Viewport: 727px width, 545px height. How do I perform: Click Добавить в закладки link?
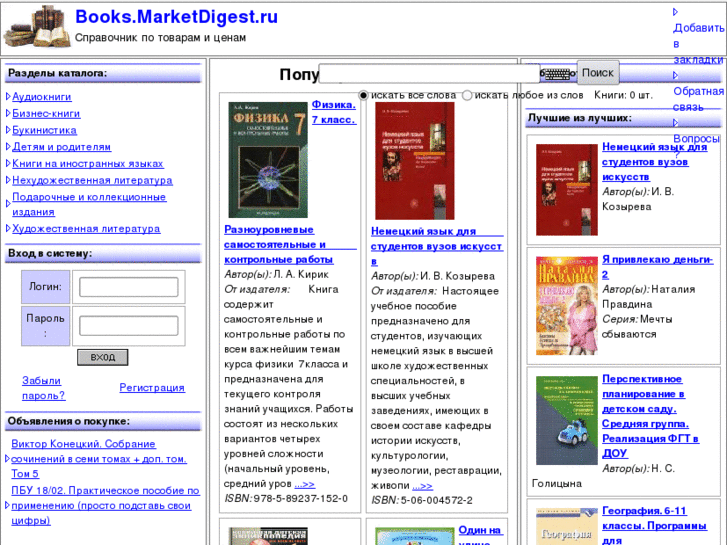coord(699,44)
